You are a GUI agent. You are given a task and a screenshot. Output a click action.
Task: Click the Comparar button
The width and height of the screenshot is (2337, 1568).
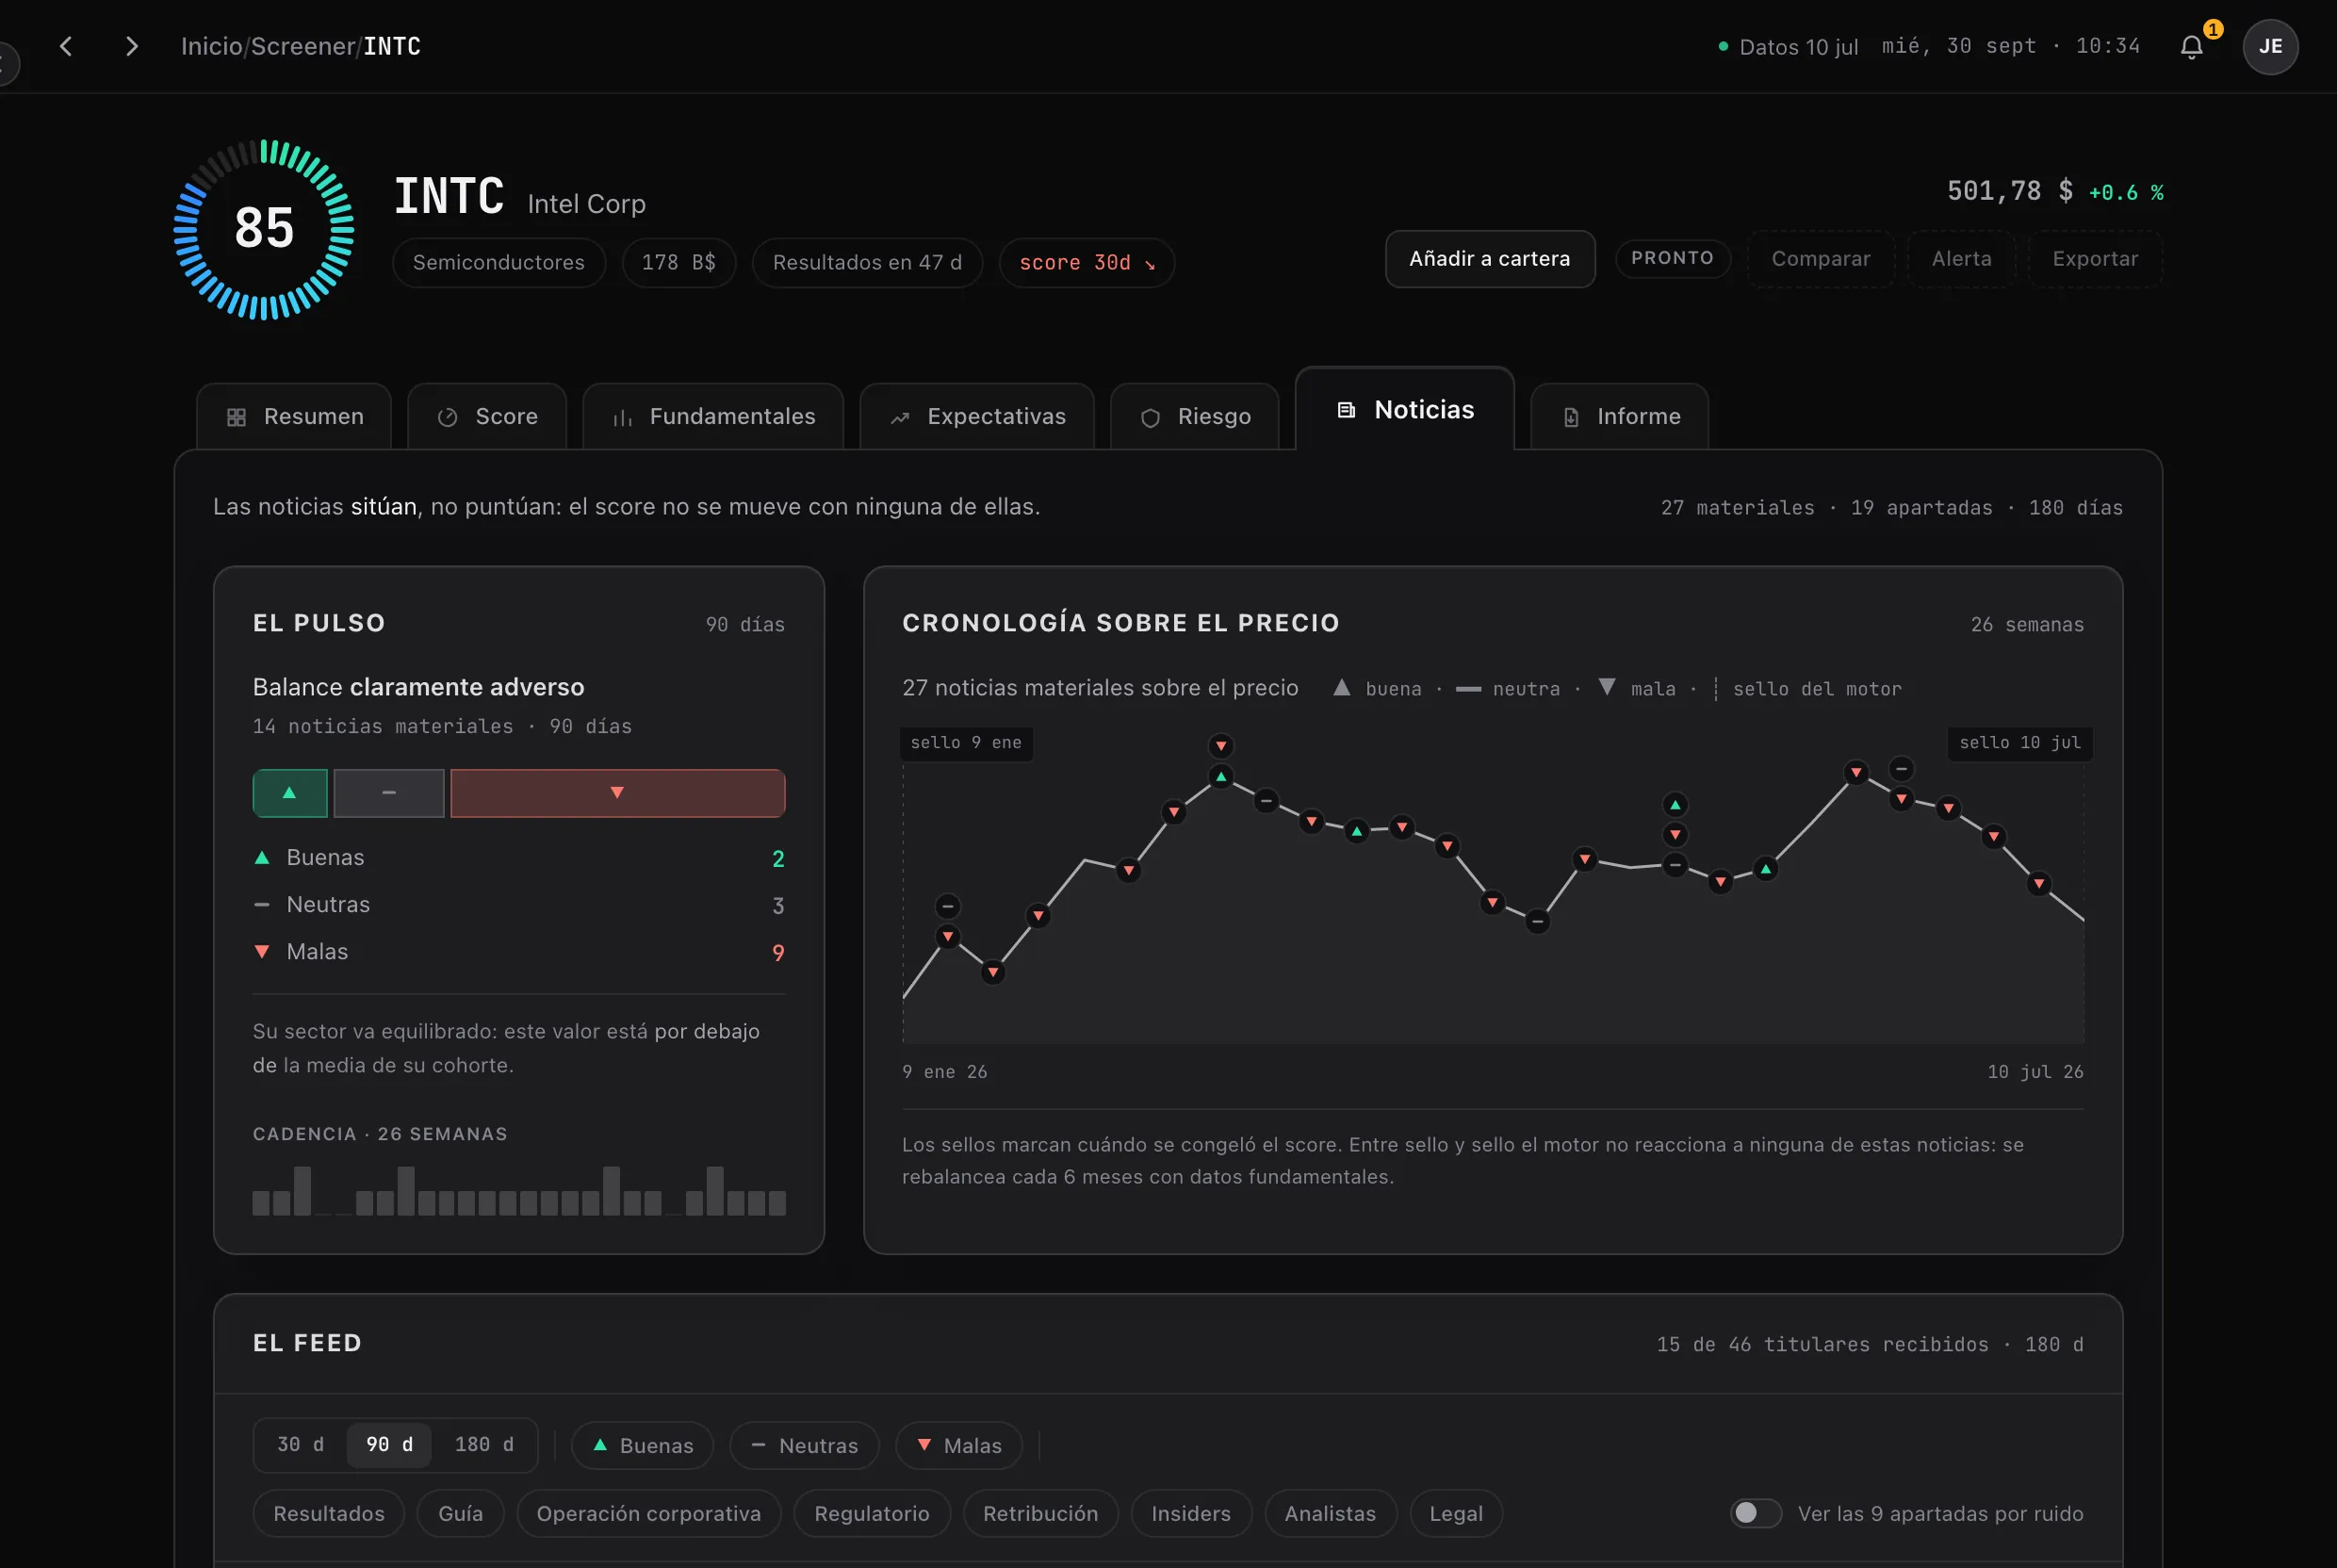1821,259
